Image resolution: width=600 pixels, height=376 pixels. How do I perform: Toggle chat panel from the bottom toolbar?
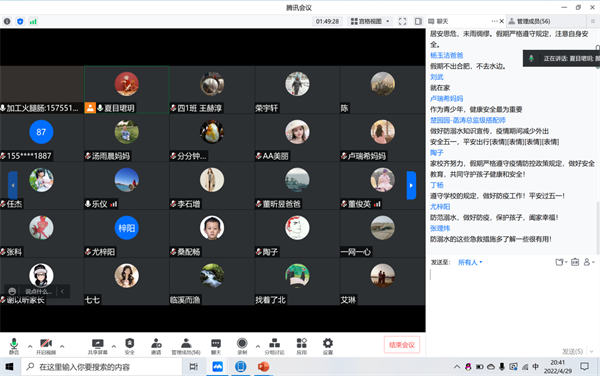pyautogui.click(x=216, y=346)
